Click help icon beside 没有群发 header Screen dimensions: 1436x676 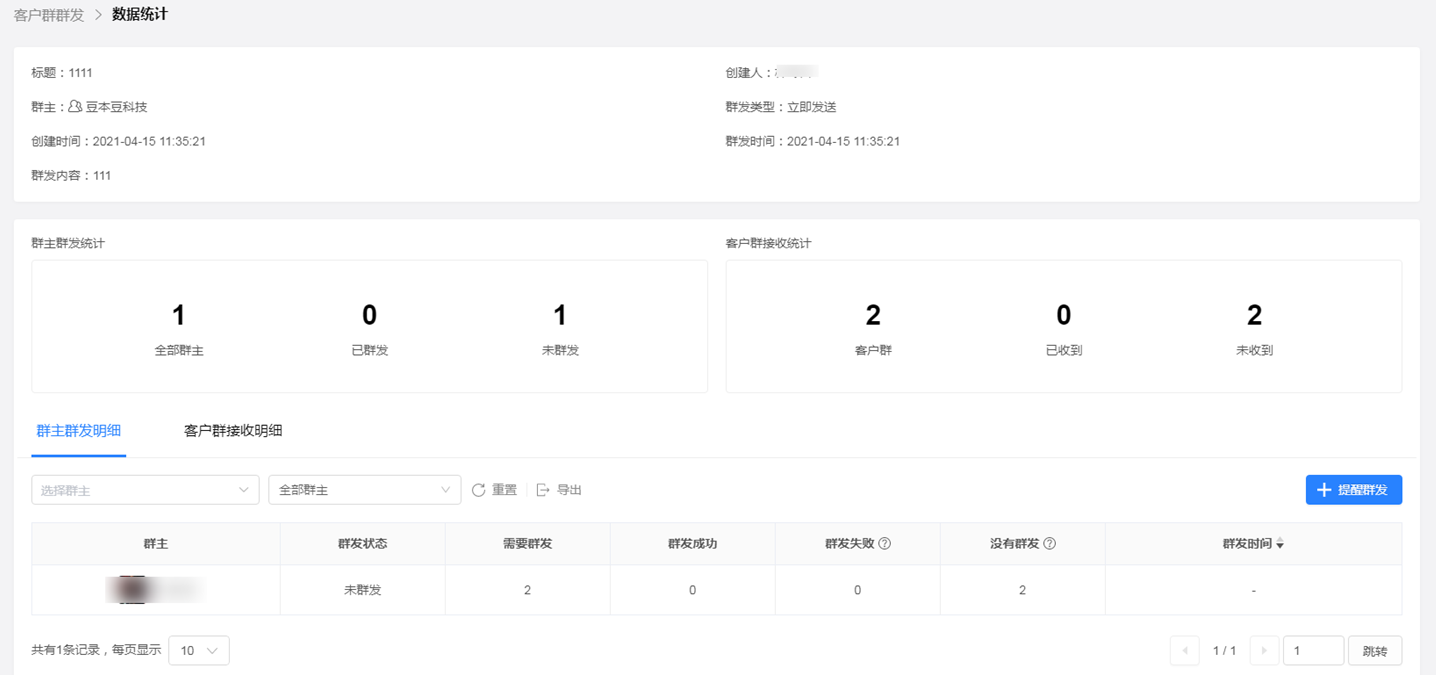click(x=1049, y=544)
